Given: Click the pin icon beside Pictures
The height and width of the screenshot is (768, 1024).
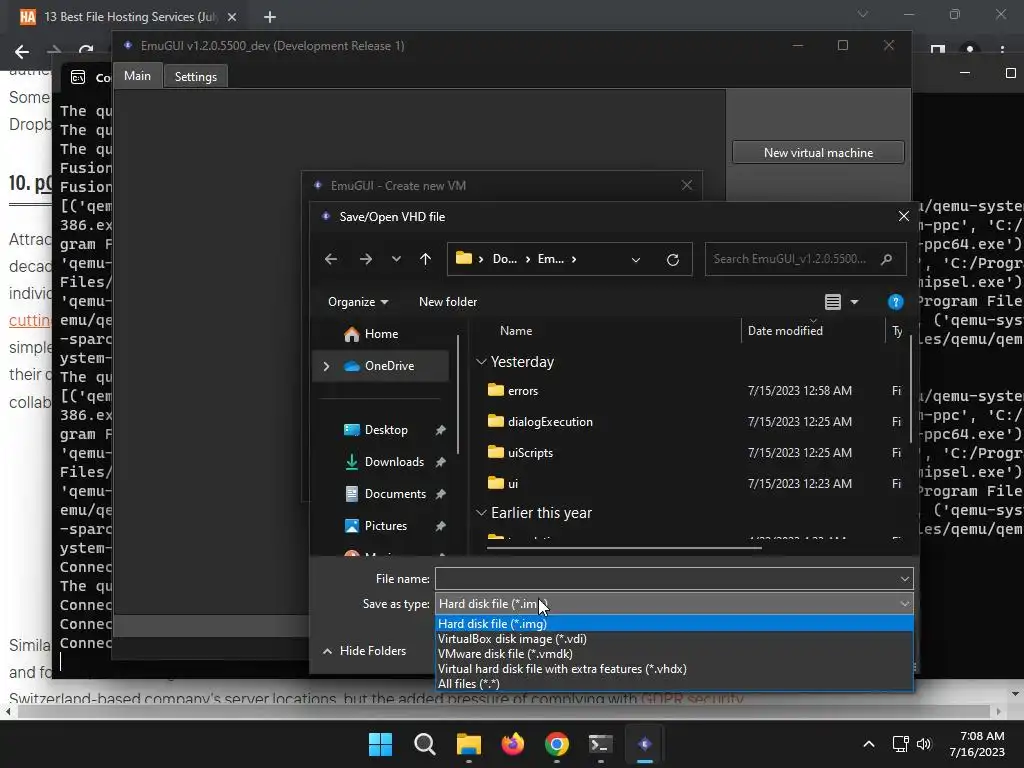Looking at the screenshot, I should pos(441,526).
